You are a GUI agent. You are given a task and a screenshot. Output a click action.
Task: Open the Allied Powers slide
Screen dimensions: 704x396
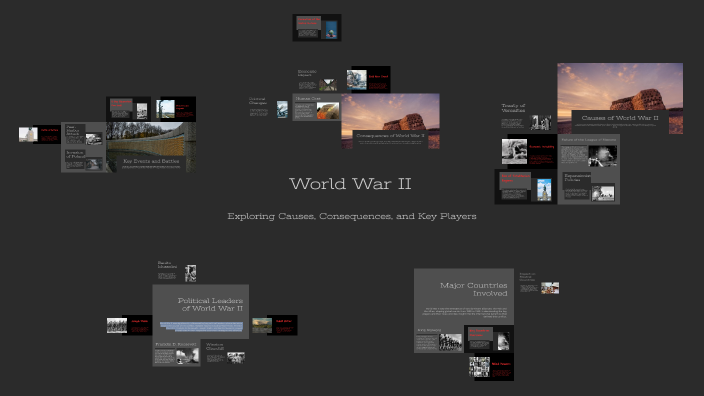491,367
